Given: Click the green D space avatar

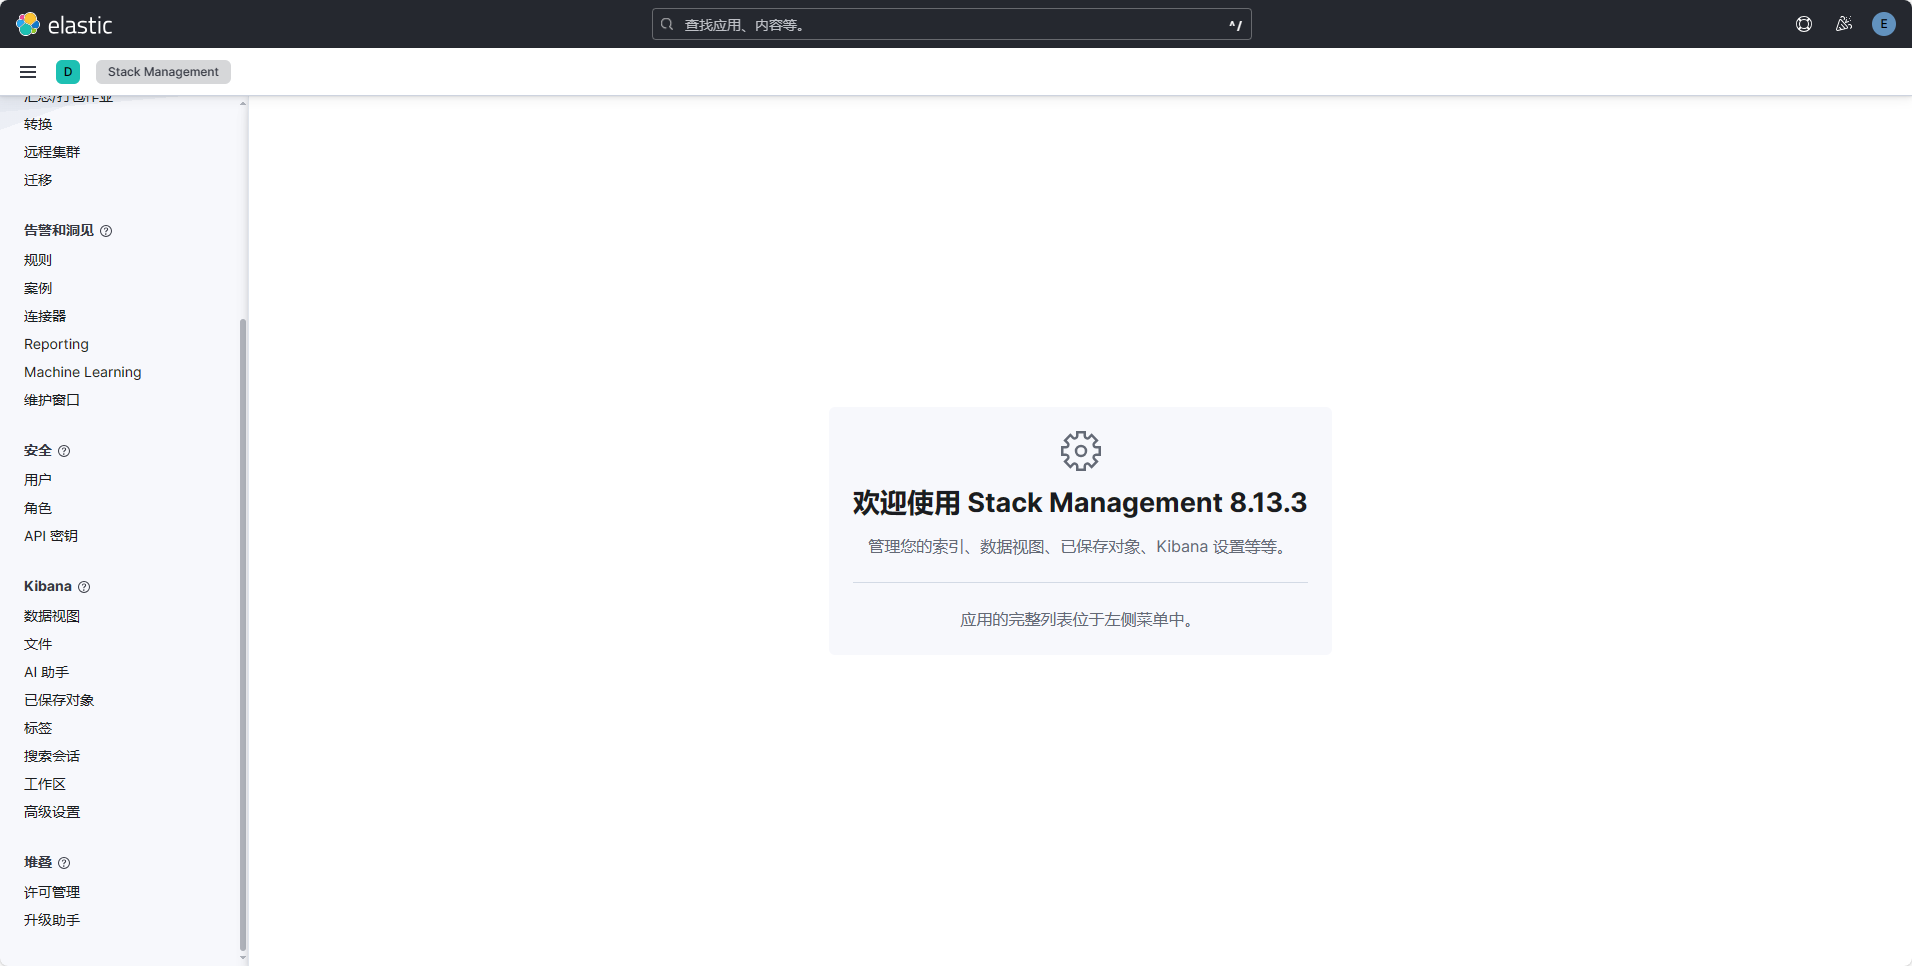Looking at the screenshot, I should coord(68,72).
